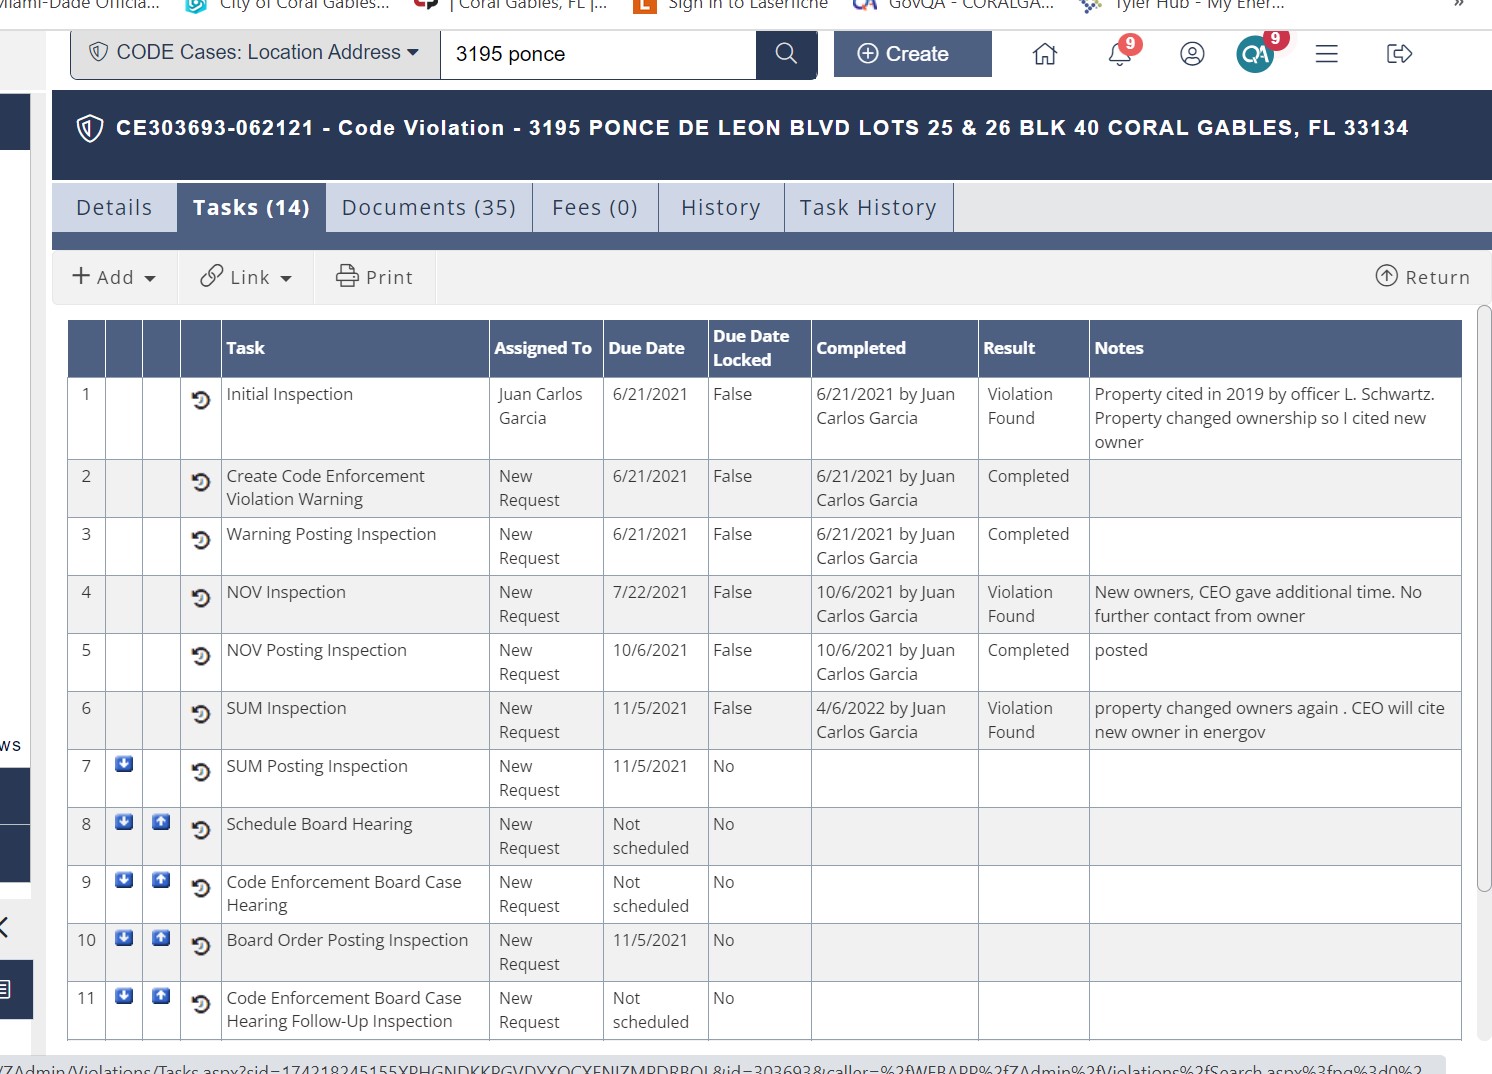This screenshot has height=1074, width=1492.
Task: Expand the Link dropdown menu
Action: point(246,277)
